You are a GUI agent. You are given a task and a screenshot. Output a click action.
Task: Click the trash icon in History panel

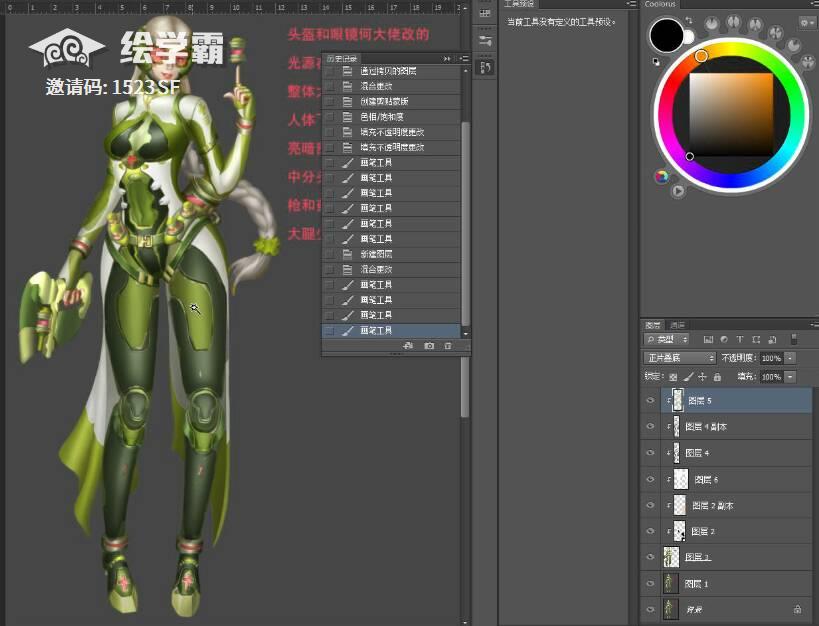448,346
